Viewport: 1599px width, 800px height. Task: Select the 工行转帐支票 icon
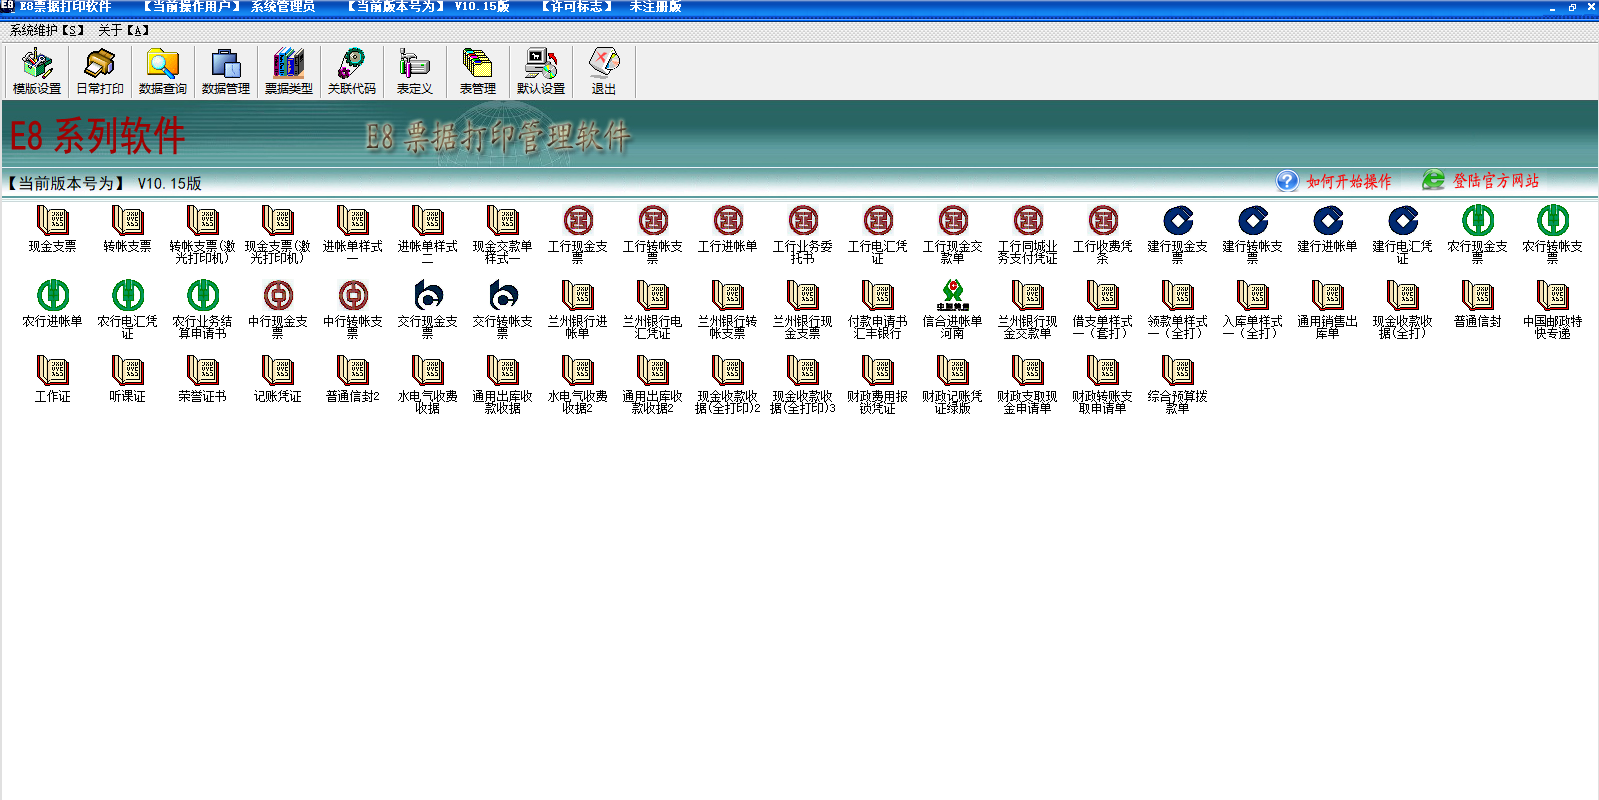click(653, 234)
